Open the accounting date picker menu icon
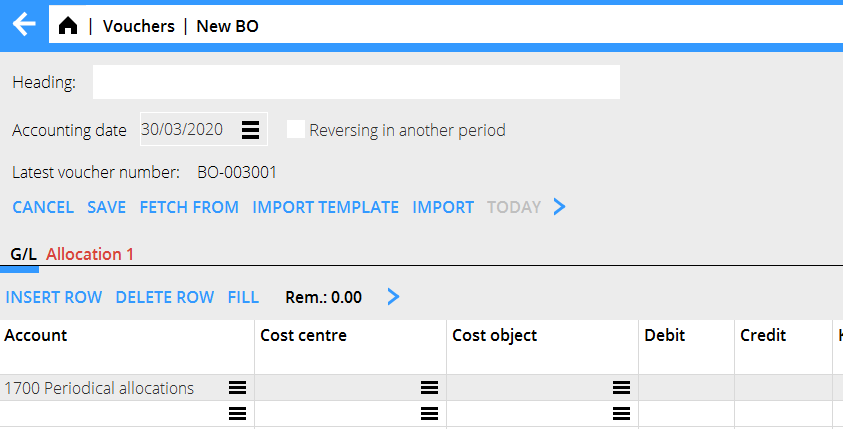The width and height of the screenshot is (843, 429). tap(251, 130)
